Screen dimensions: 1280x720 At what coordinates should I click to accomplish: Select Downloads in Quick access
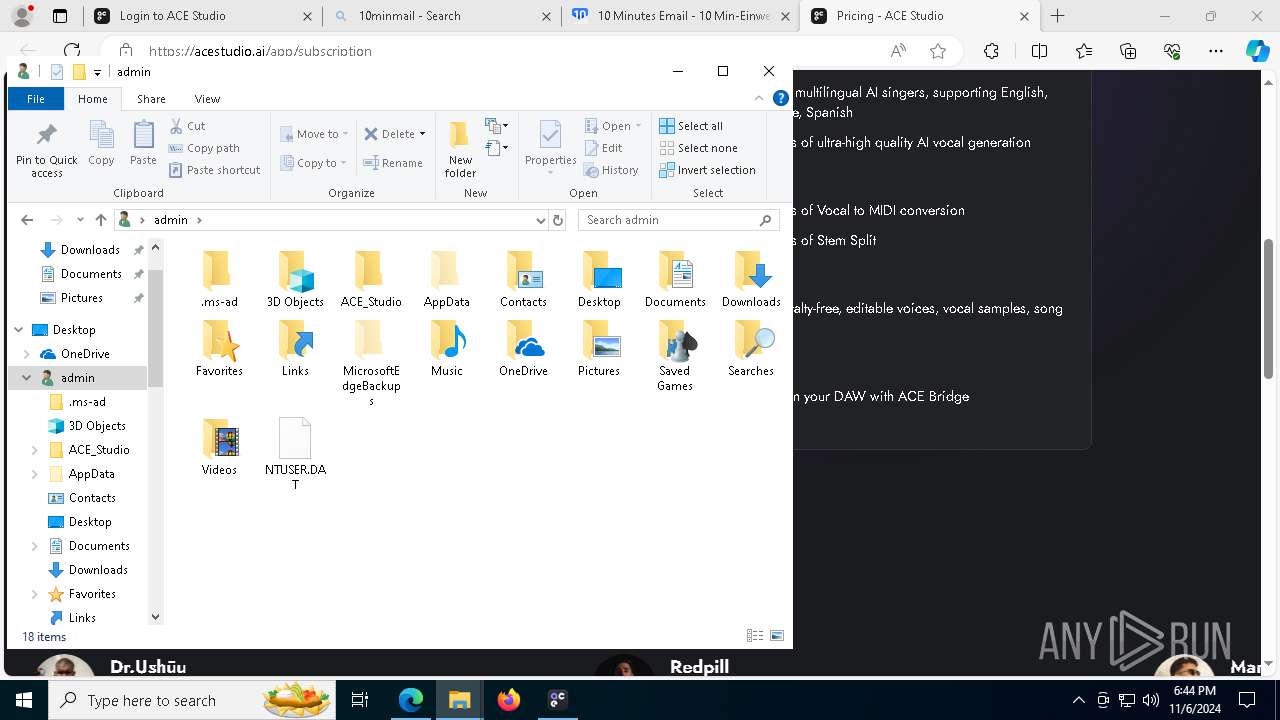coord(90,250)
